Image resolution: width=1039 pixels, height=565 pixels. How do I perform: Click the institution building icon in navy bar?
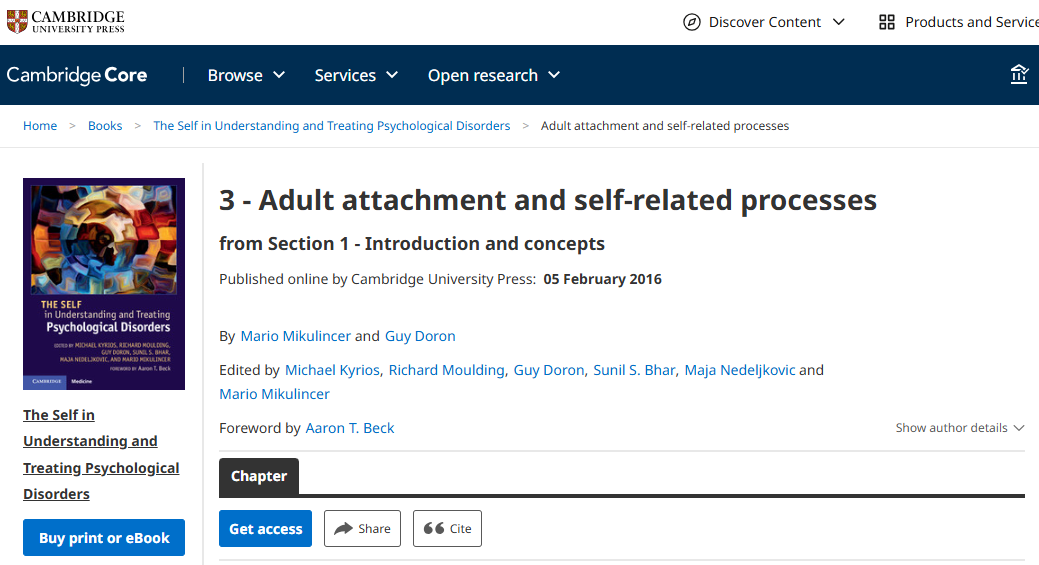pos(1019,74)
